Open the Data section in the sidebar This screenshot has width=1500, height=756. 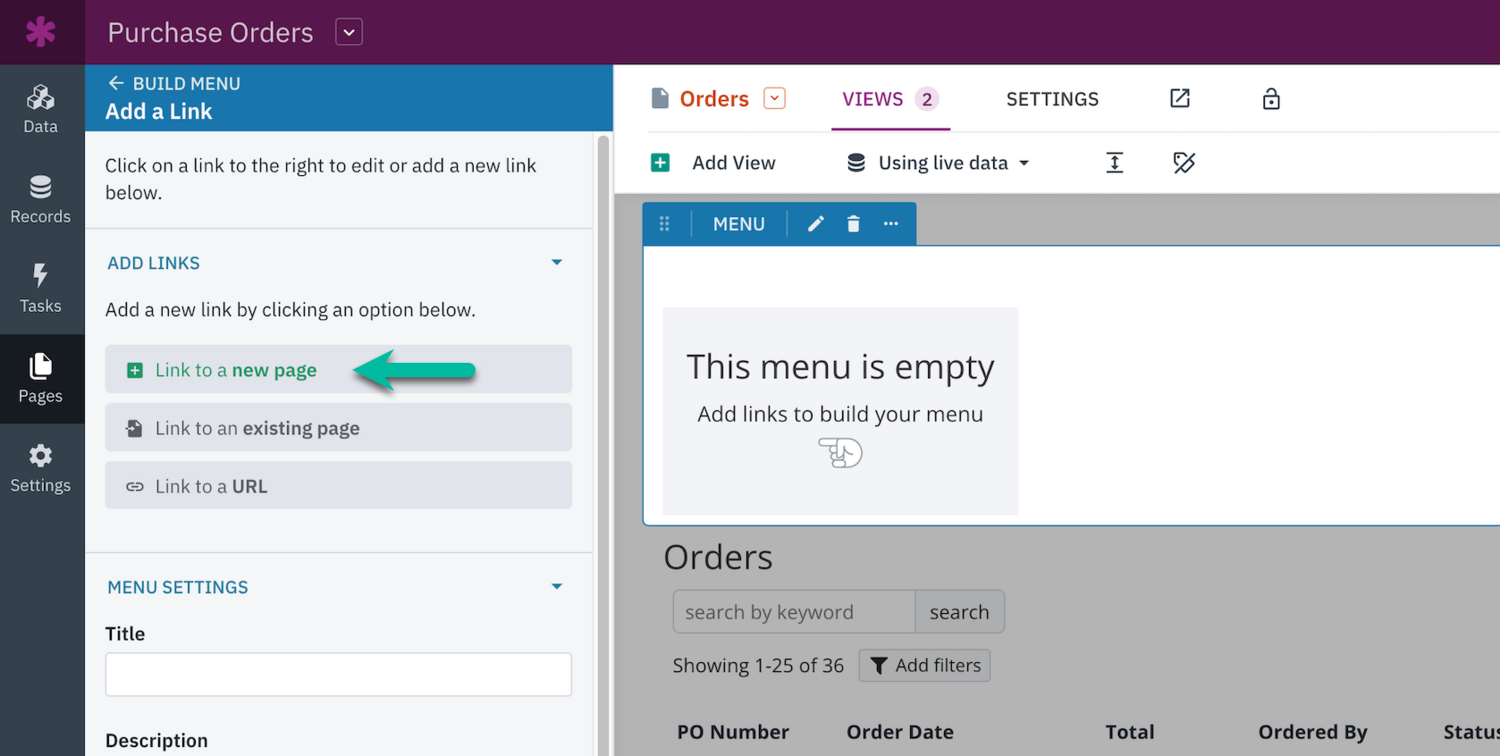(x=40, y=107)
